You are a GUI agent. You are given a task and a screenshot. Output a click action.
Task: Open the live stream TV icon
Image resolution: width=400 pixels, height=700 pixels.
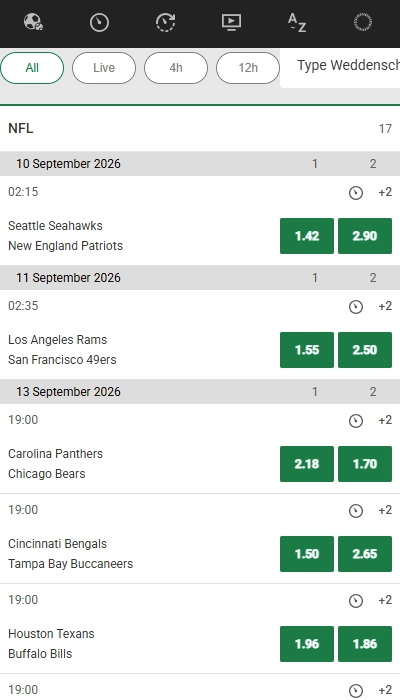coord(231,22)
